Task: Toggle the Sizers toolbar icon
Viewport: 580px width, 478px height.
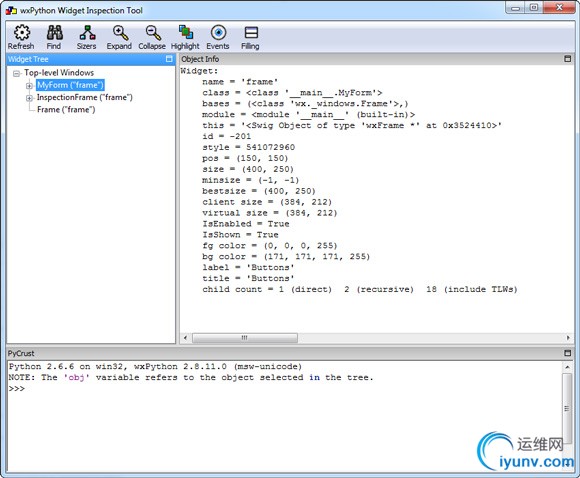Action: point(87,33)
